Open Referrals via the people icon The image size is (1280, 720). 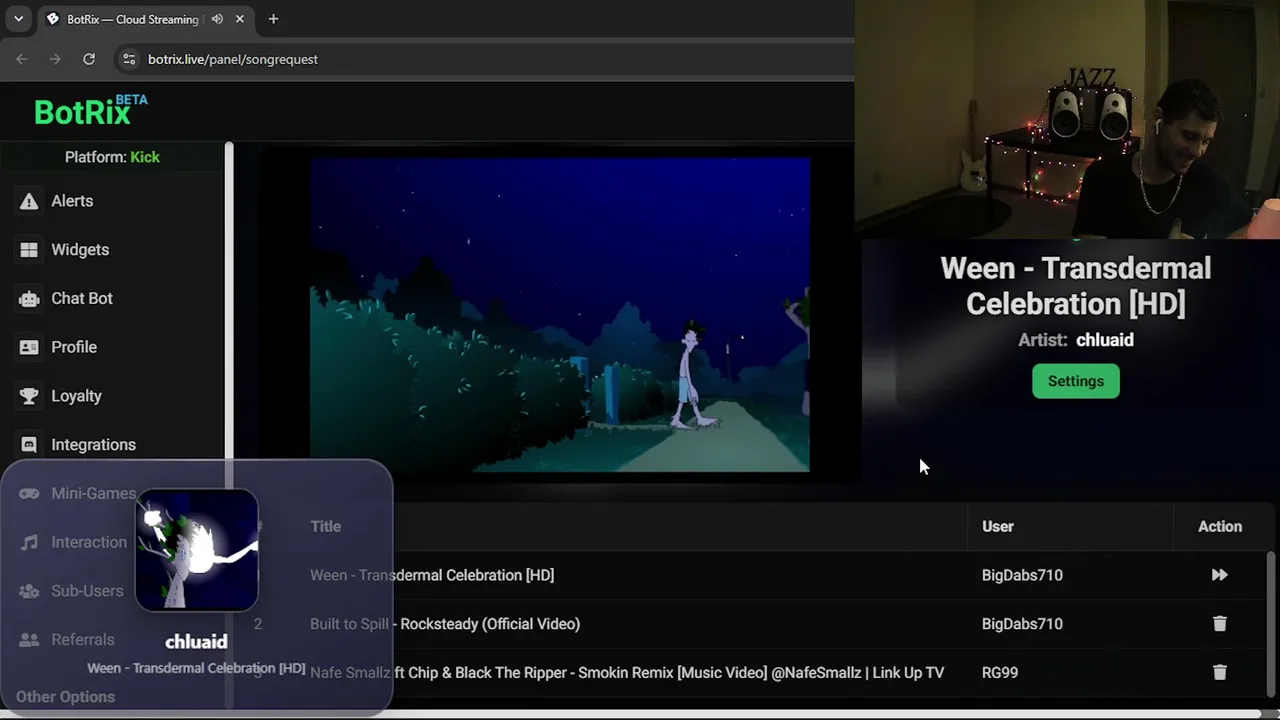[29, 640]
